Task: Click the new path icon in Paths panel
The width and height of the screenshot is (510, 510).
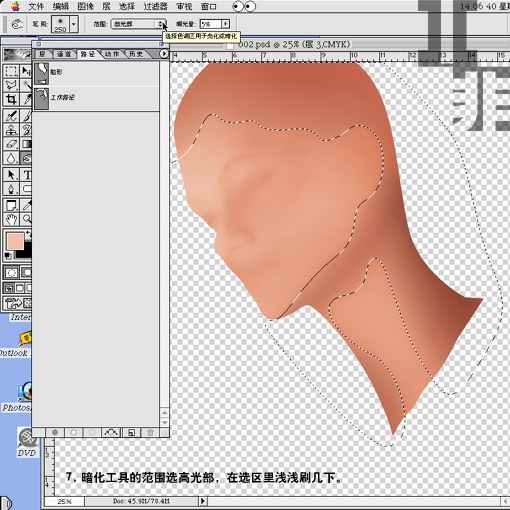Action: point(131,433)
